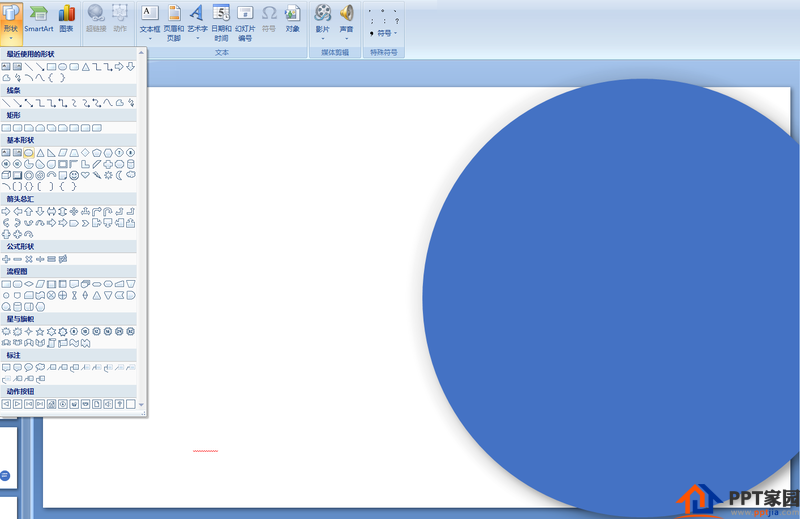
Task: Click the 动作 action button in ribbon
Action: point(120,19)
